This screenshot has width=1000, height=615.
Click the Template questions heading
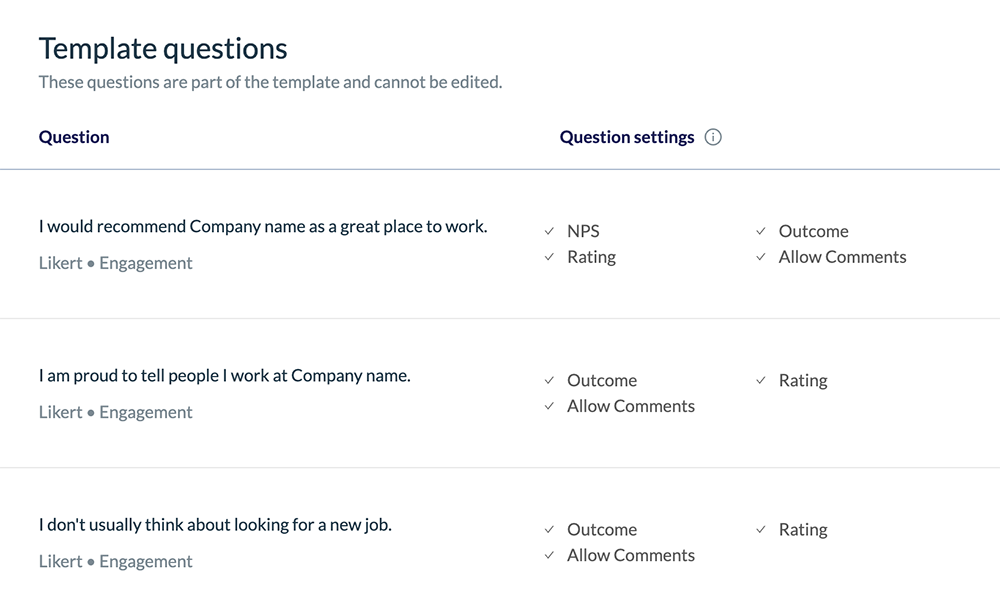pos(163,48)
